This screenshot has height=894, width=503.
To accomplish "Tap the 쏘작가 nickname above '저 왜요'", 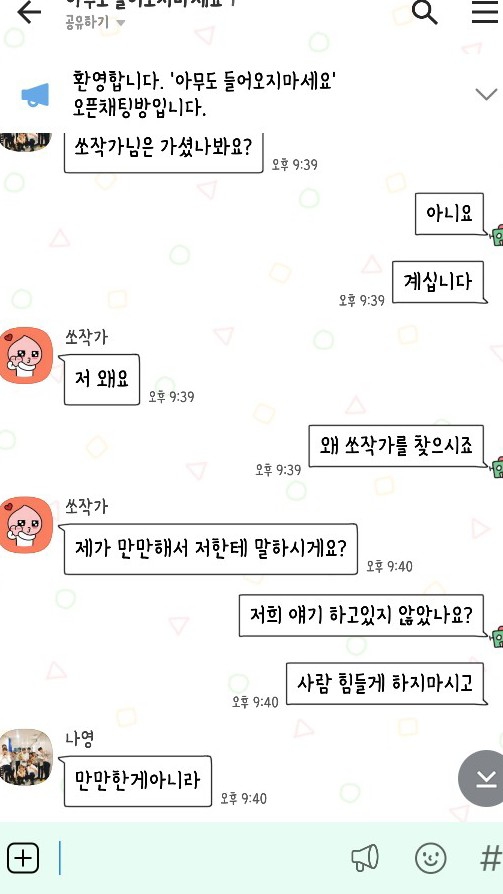I will [86, 337].
